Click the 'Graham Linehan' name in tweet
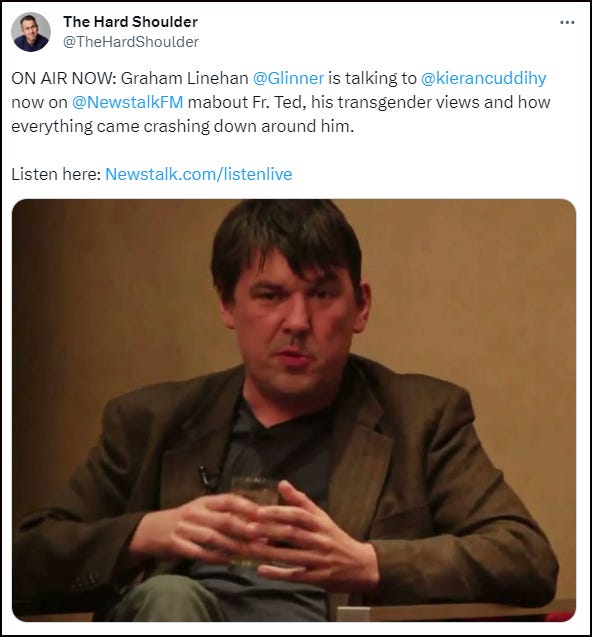 [184, 78]
